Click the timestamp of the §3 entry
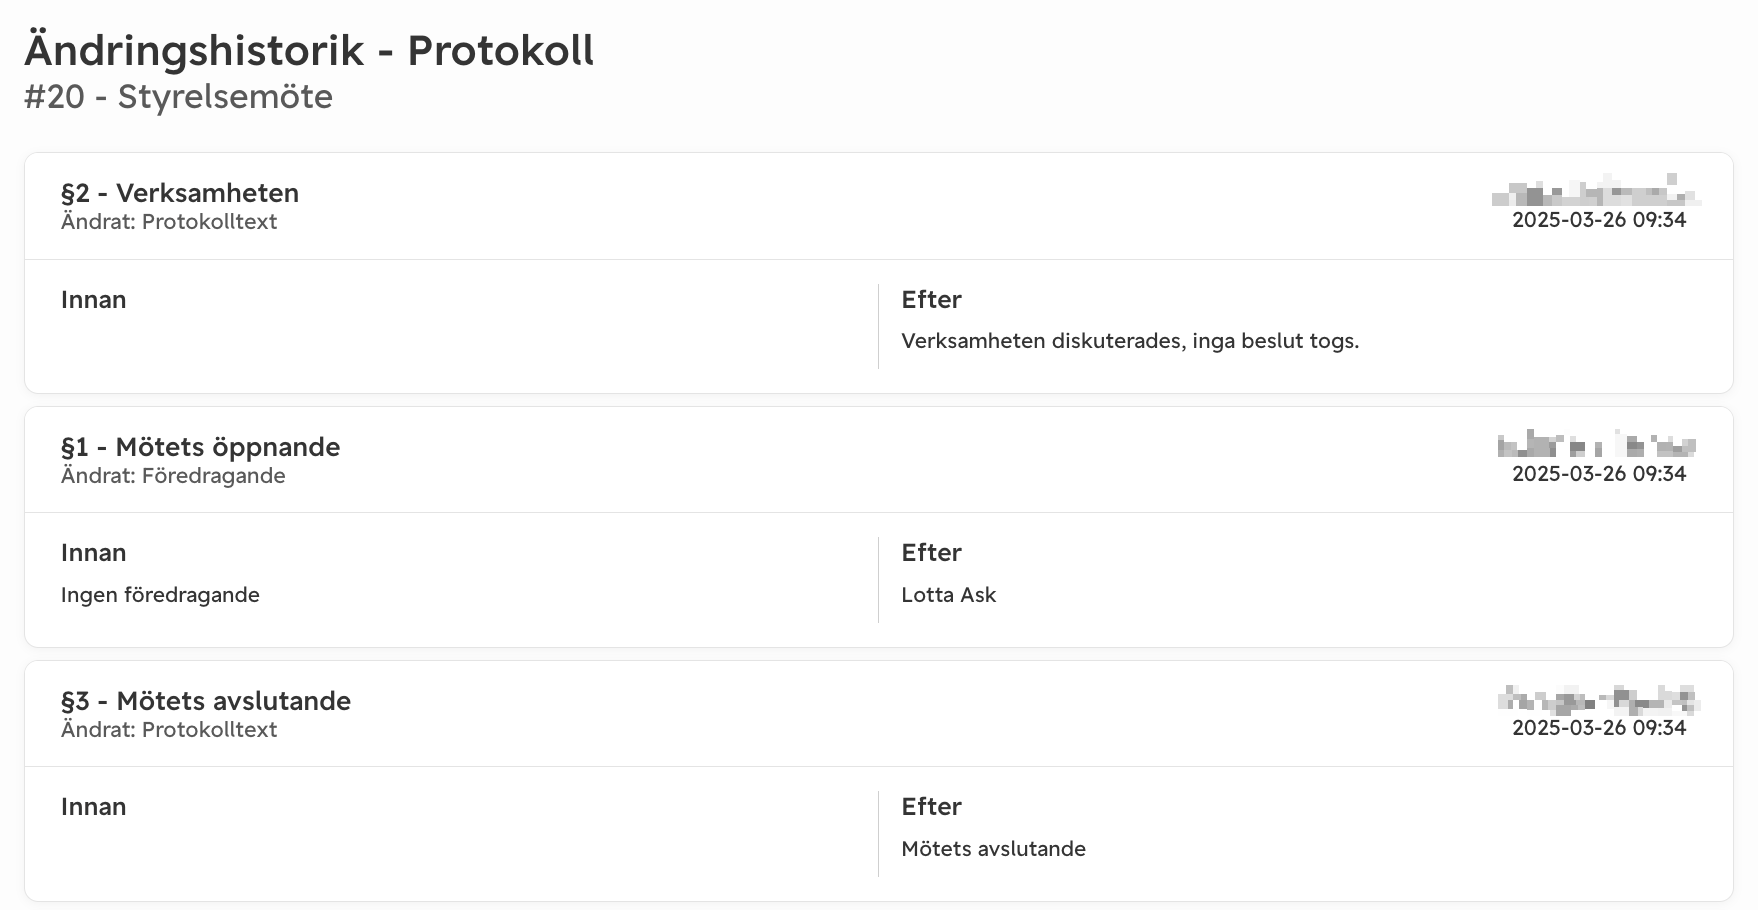This screenshot has width=1758, height=910. point(1599,728)
